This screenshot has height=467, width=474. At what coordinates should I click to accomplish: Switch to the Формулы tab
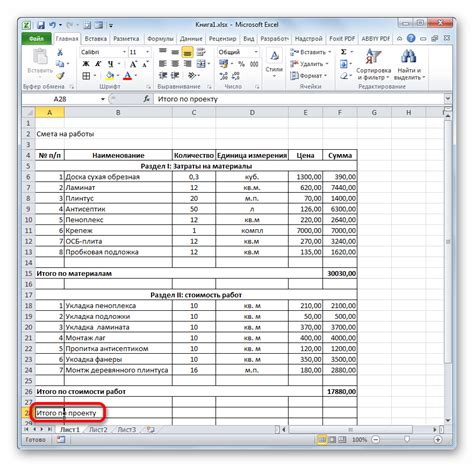(x=160, y=39)
